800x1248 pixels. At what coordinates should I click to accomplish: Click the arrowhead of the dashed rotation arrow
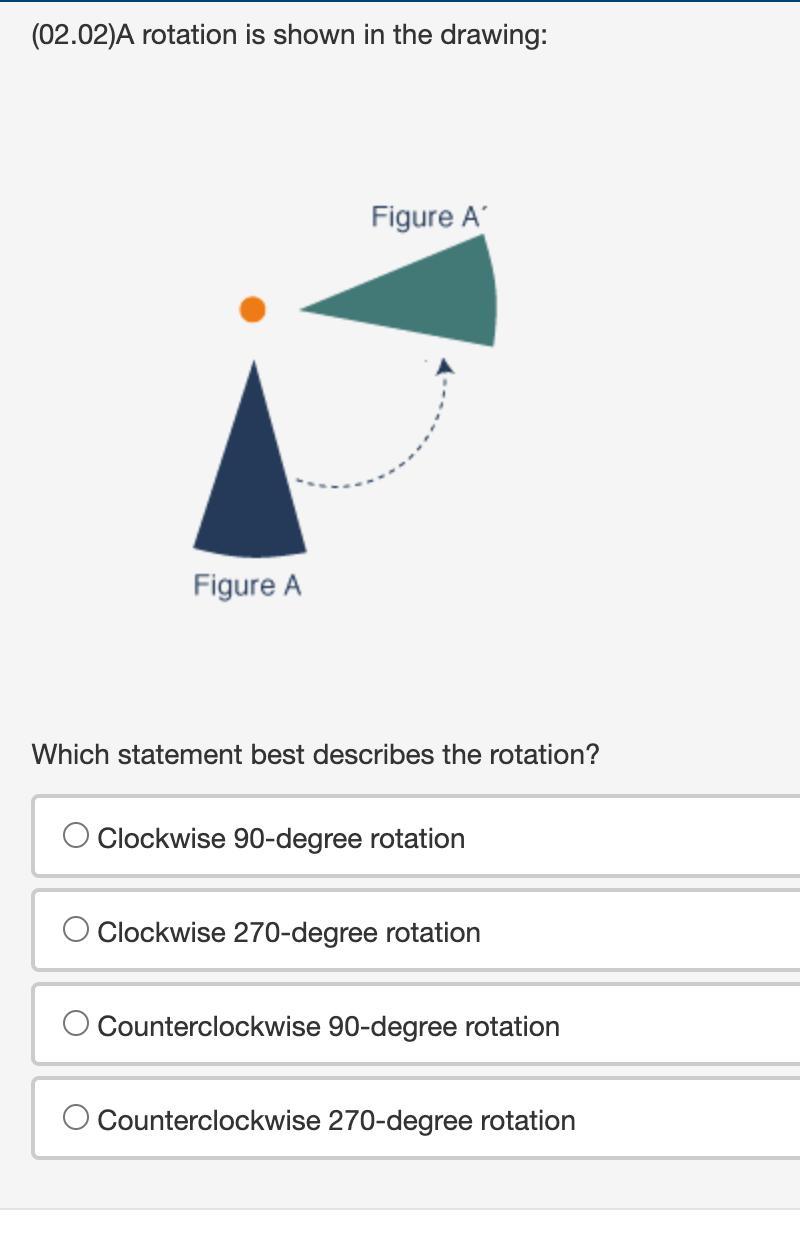point(445,367)
